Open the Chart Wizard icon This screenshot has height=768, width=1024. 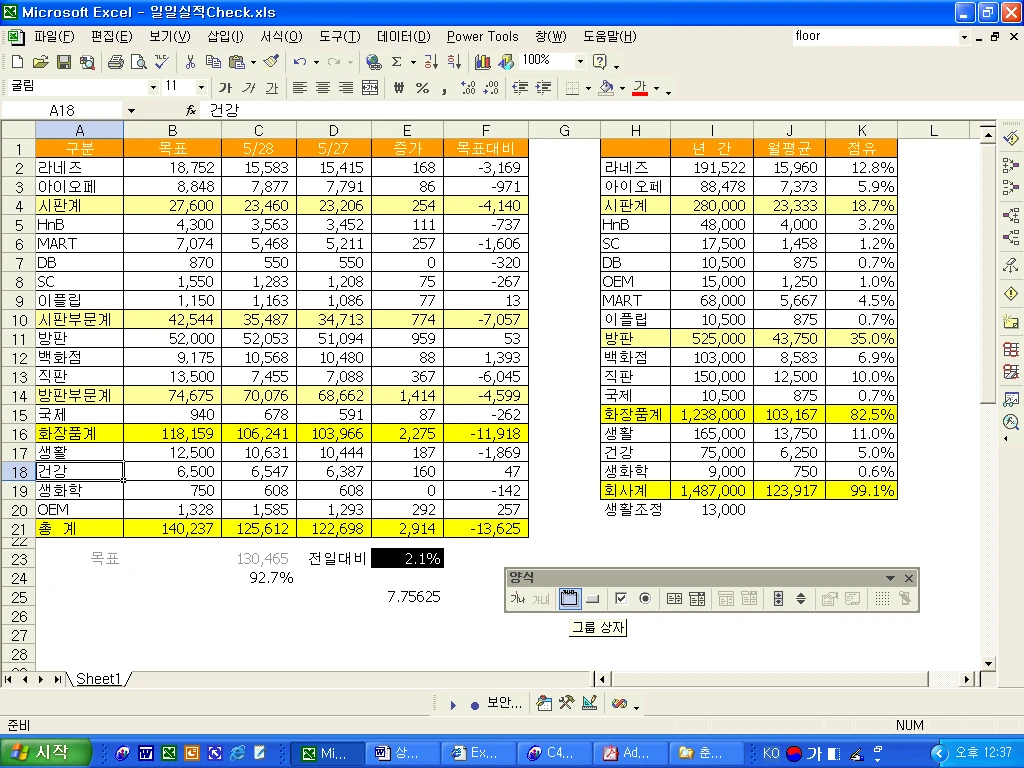483,62
